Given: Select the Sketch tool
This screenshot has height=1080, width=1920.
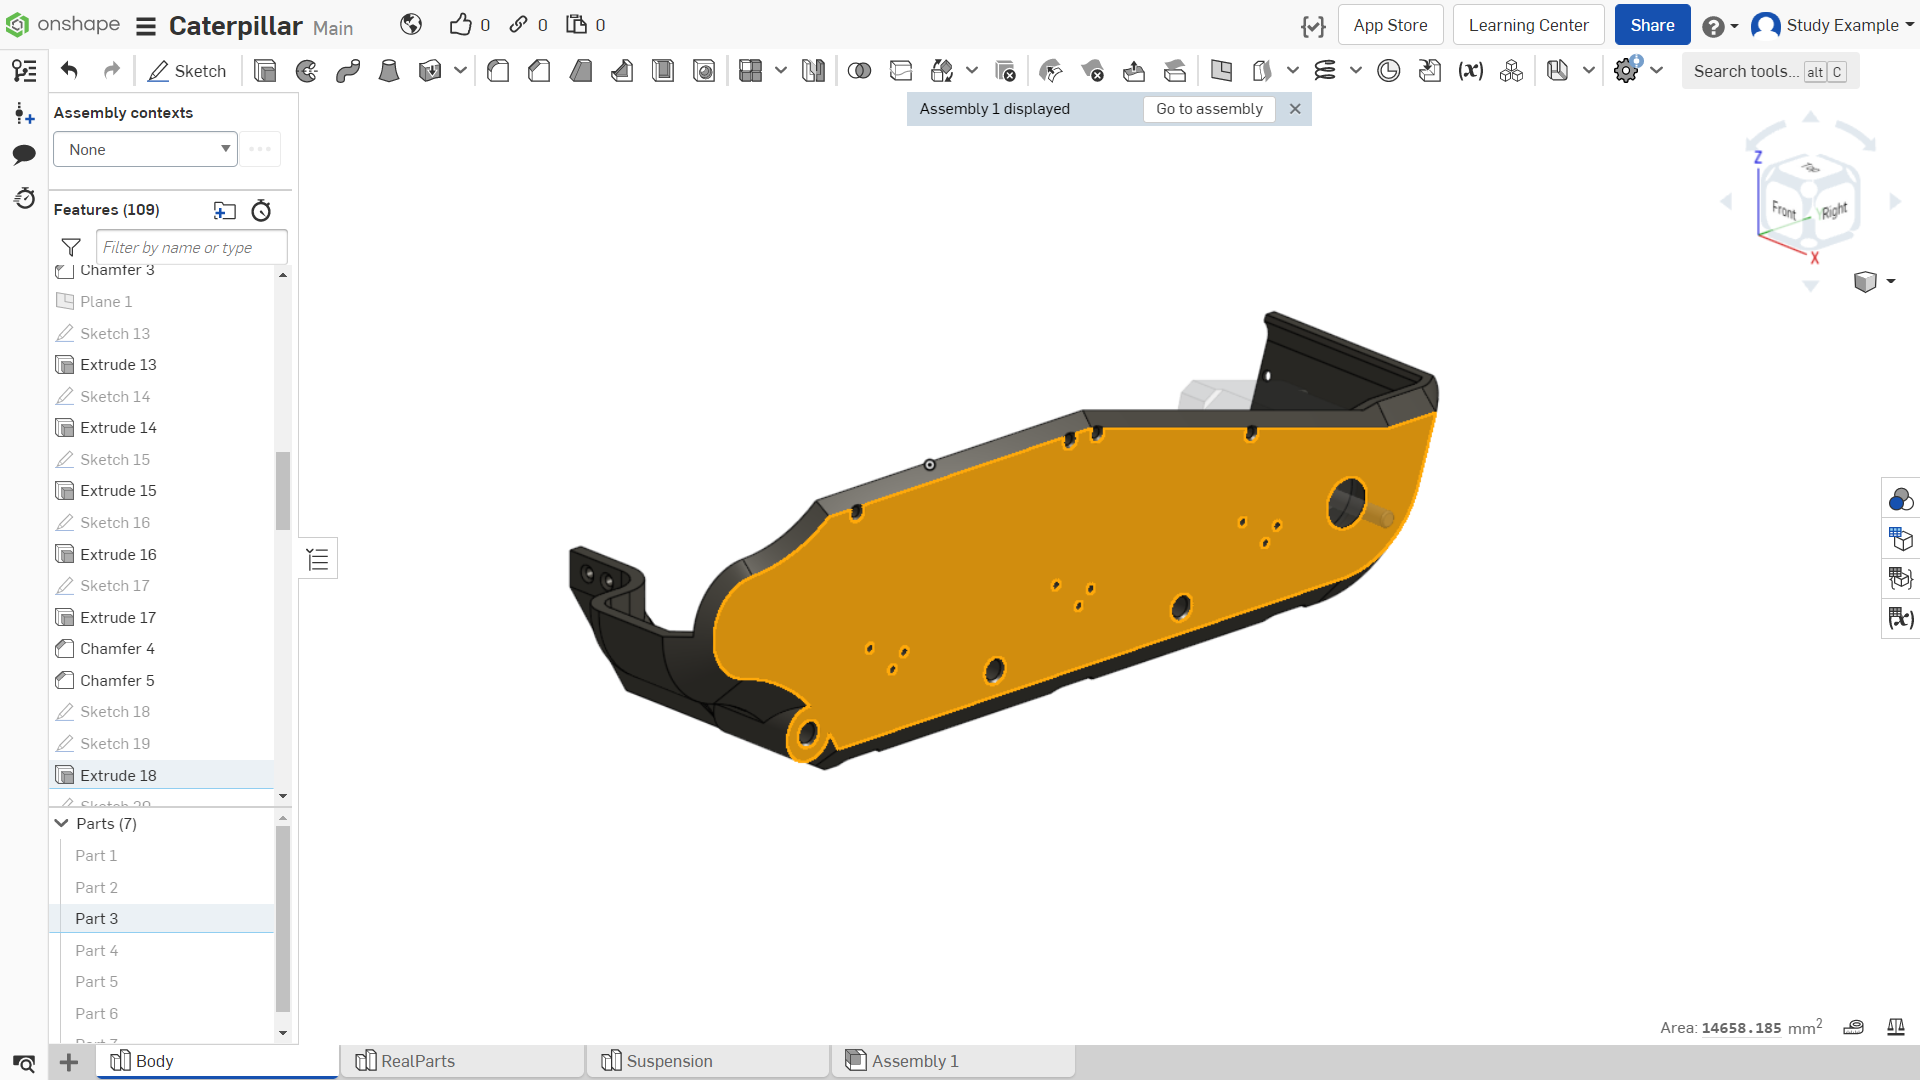Looking at the screenshot, I should pos(187,71).
